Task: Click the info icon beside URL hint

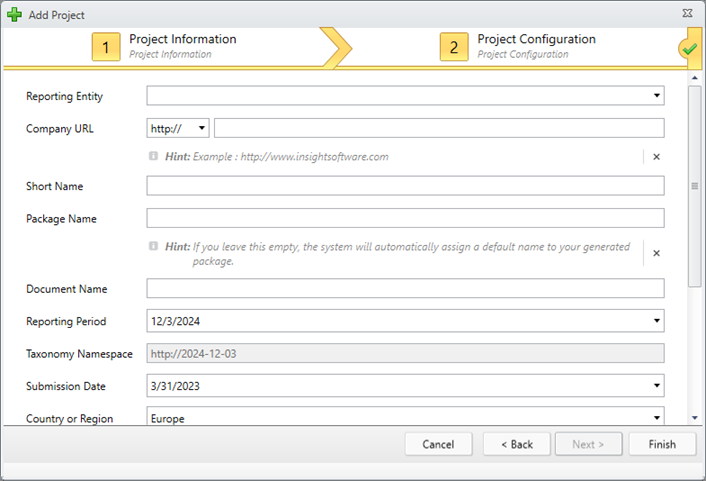Action: pyautogui.click(x=154, y=156)
